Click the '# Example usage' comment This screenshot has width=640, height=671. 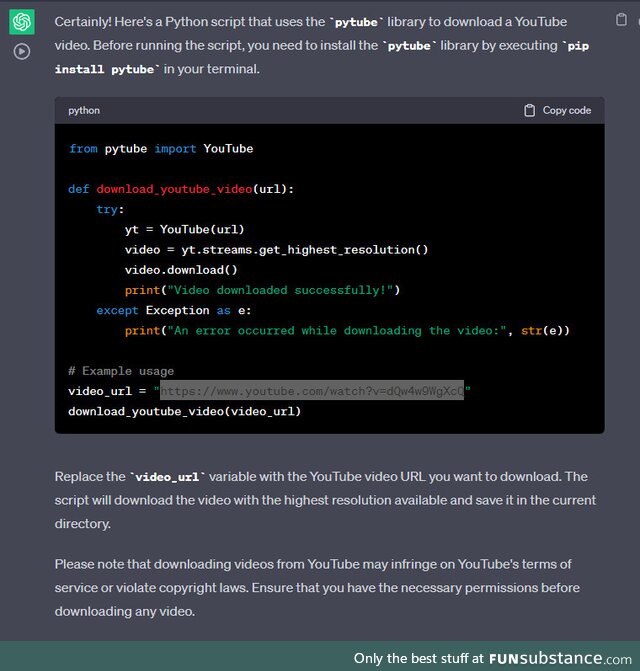point(121,371)
